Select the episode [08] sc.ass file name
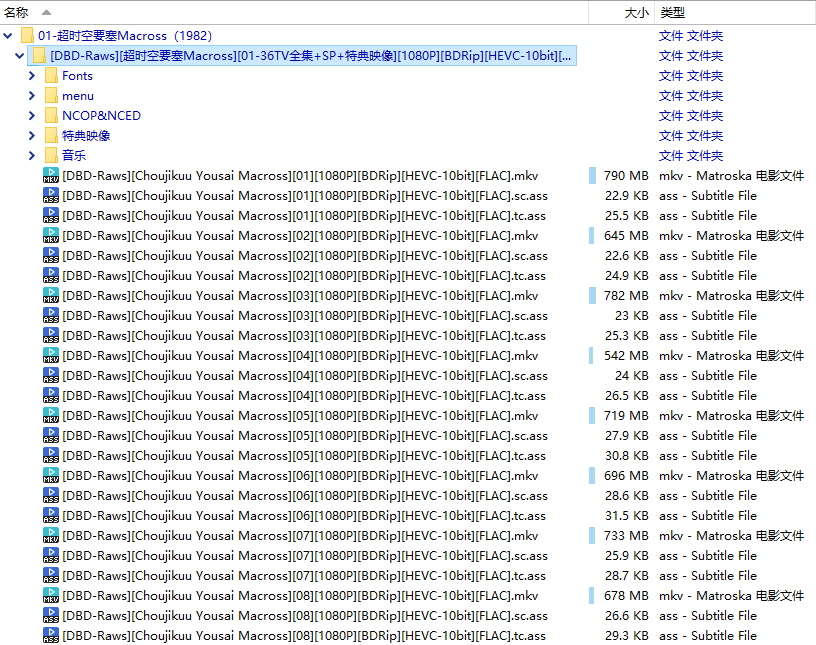816x645 pixels. point(305,616)
